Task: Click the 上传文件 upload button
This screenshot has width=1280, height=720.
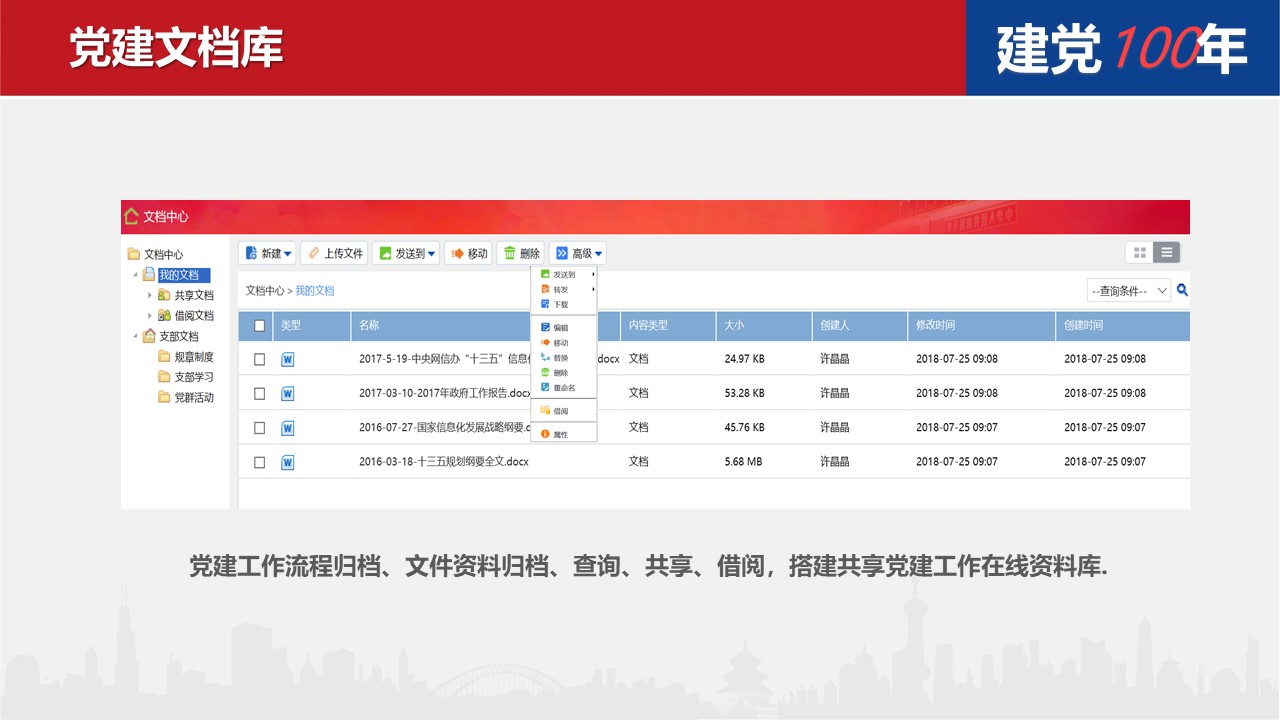Action: pos(334,254)
